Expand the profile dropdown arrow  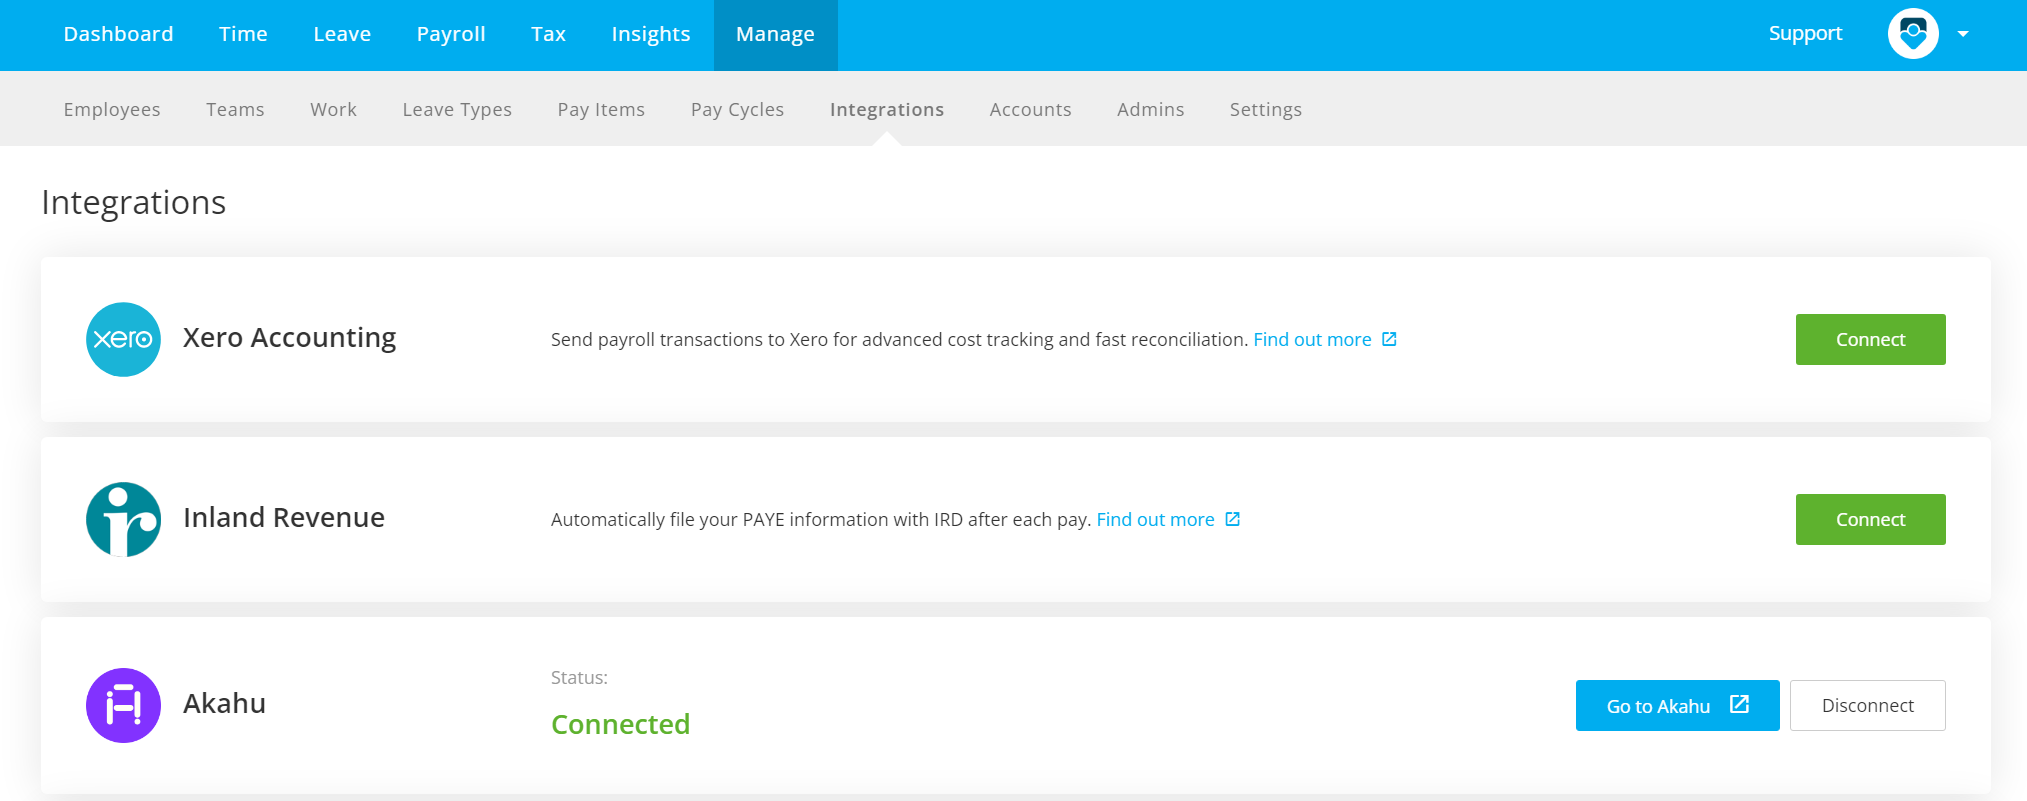point(1963,34)
